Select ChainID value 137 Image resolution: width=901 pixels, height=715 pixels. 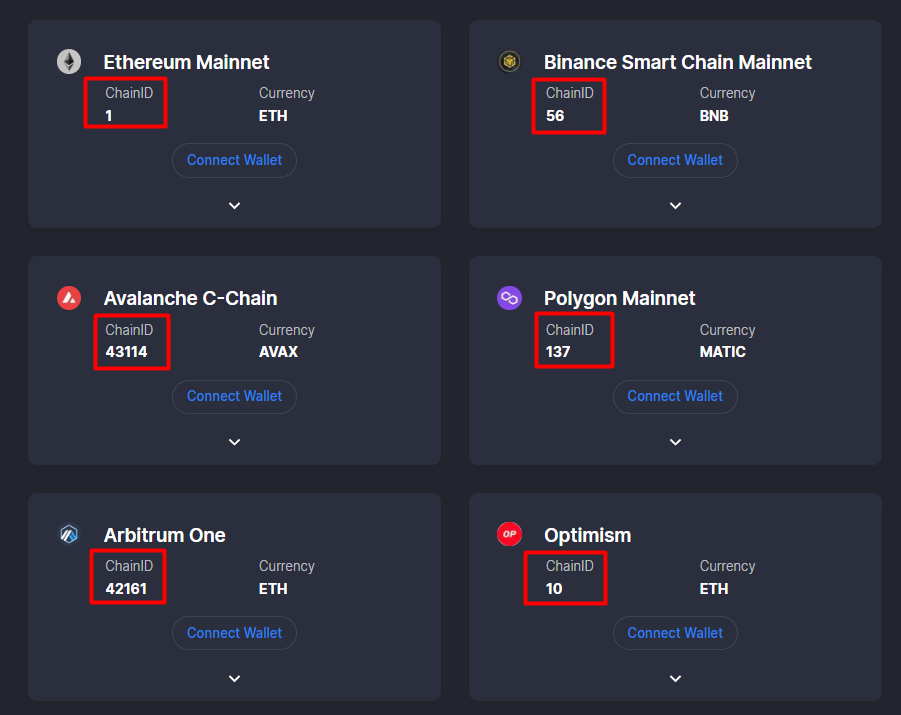(x=558, y=352)
